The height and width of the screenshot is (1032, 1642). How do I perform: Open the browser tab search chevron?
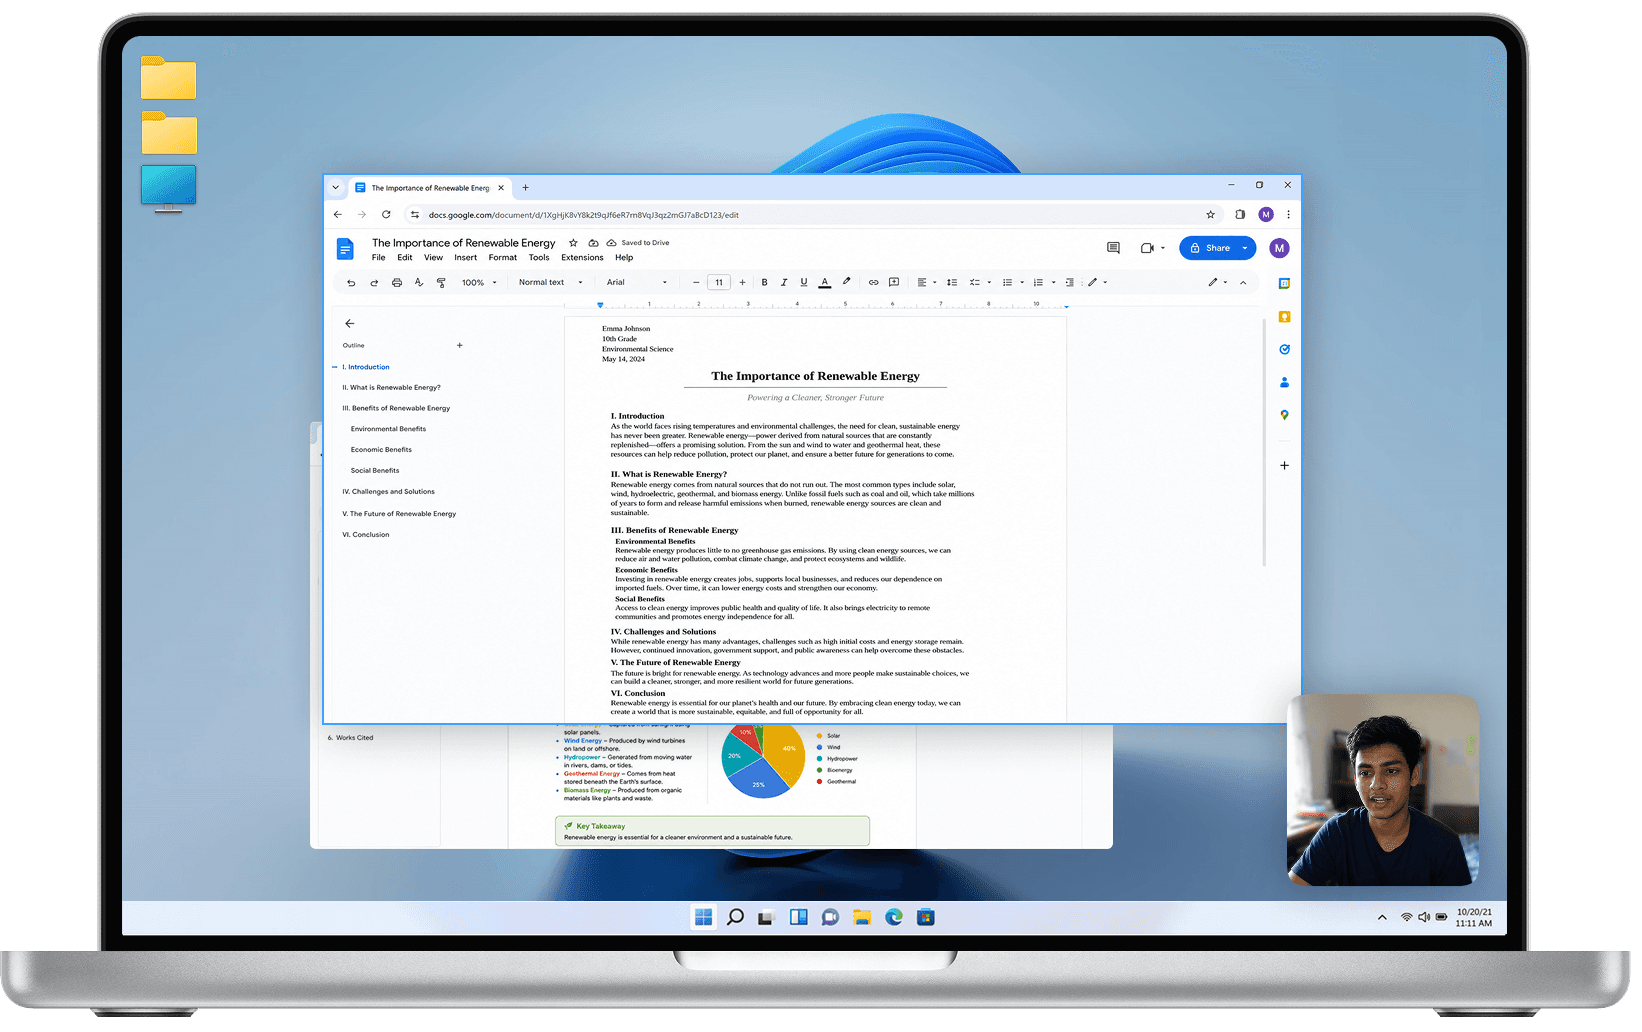[336, 188]
